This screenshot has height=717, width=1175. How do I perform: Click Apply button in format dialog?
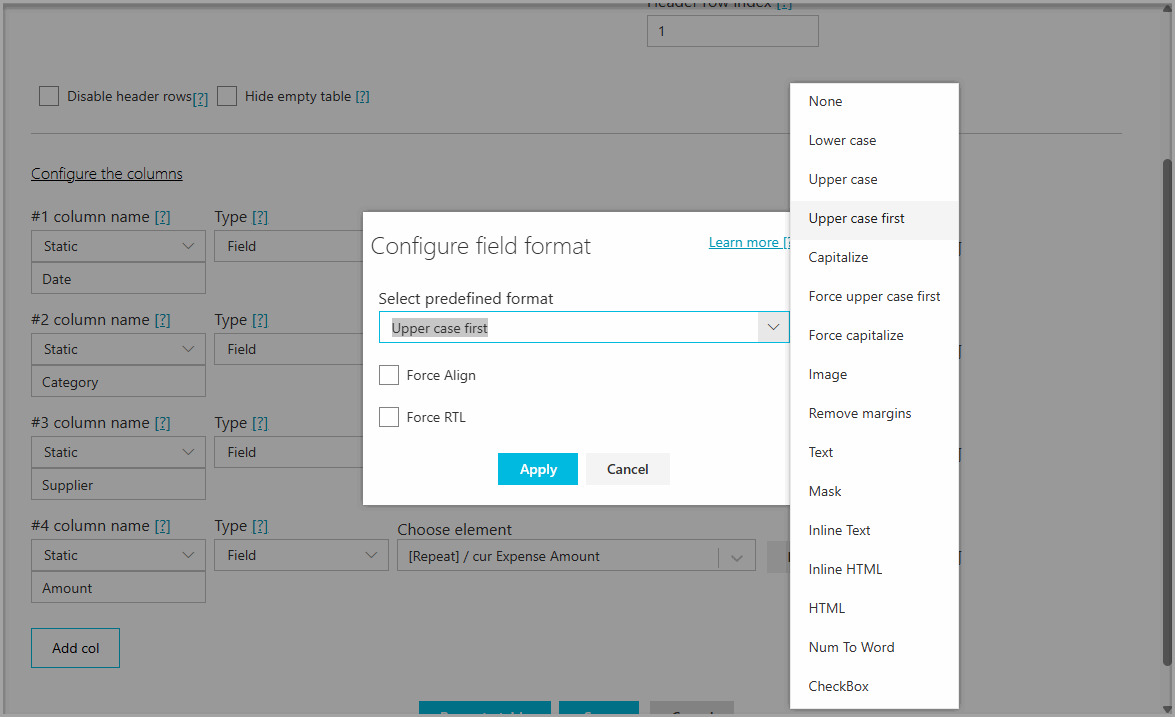537,469
